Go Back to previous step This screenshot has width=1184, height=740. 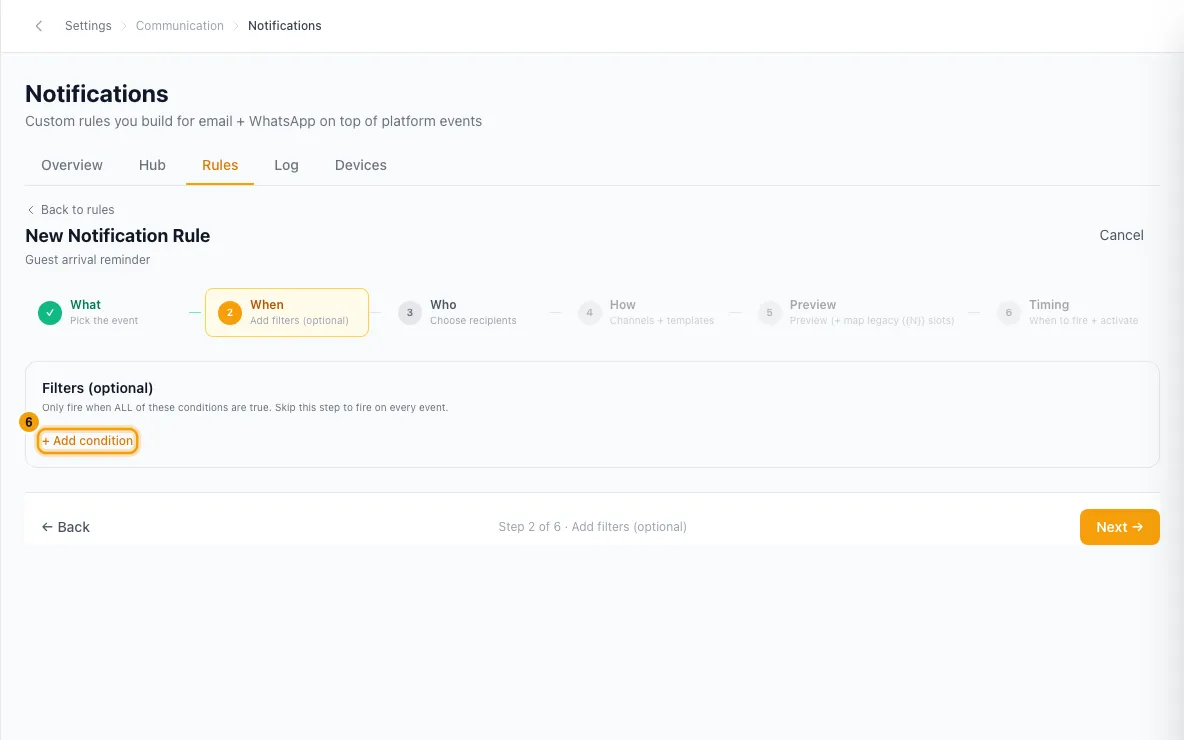coord(66,527)
